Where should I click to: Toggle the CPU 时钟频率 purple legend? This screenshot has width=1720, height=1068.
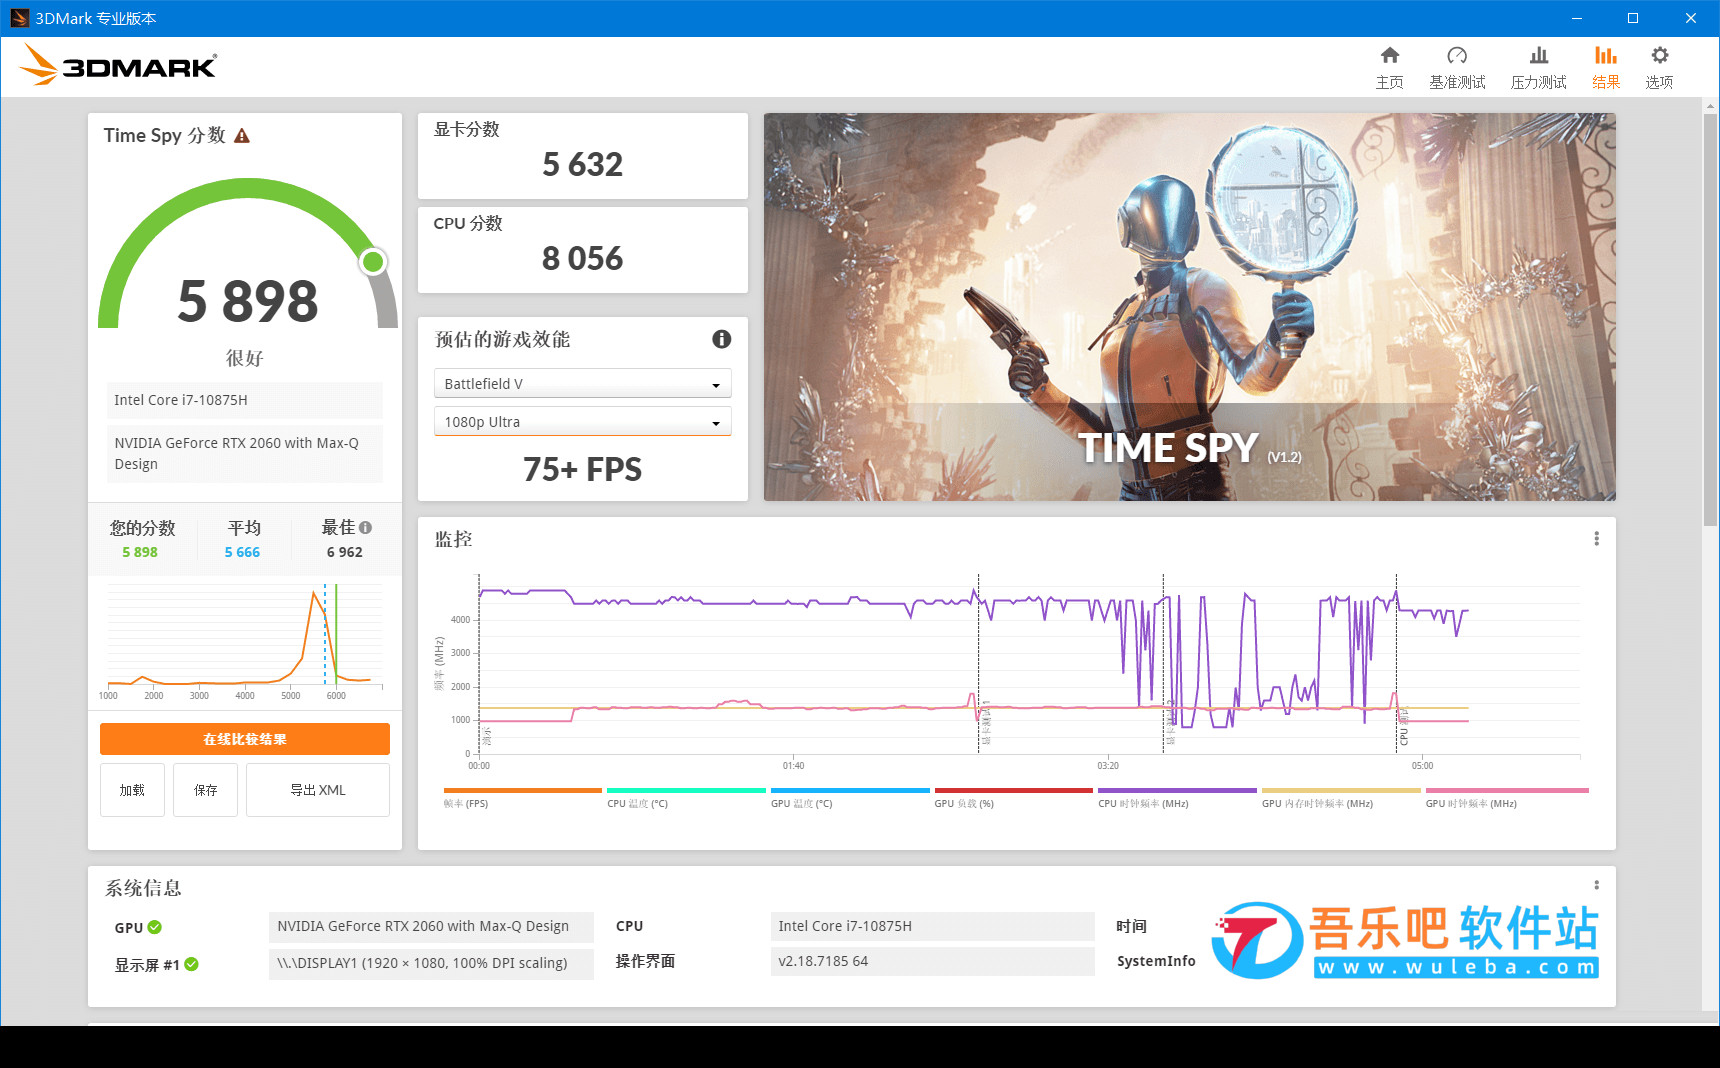(1177, 798)
